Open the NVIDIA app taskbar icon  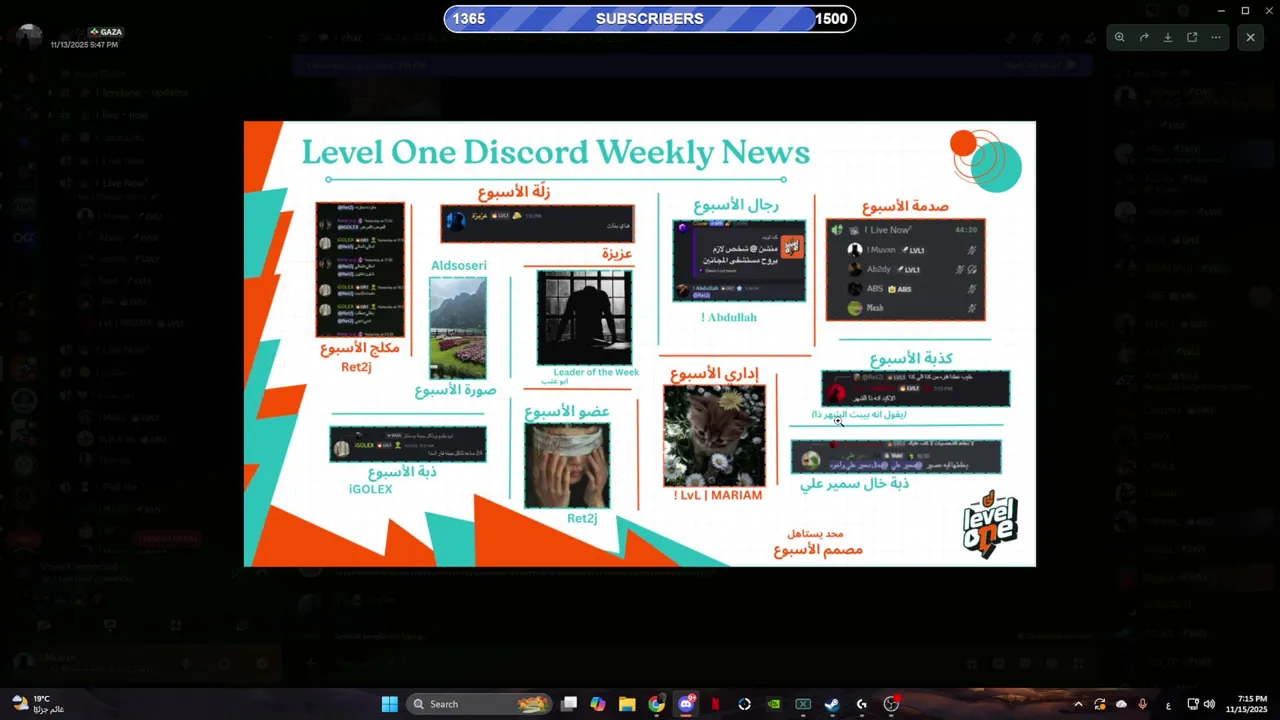click(773, 704)
